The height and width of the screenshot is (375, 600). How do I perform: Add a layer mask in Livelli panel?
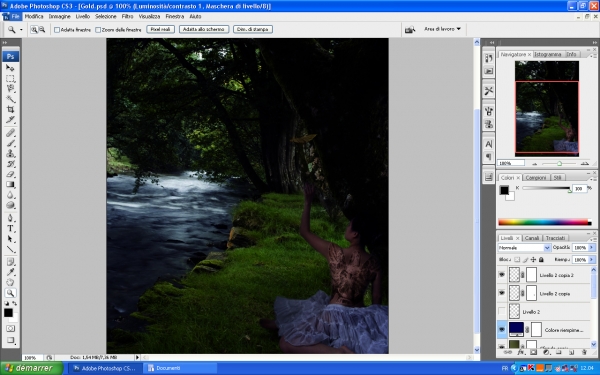[x=533, y=352]
